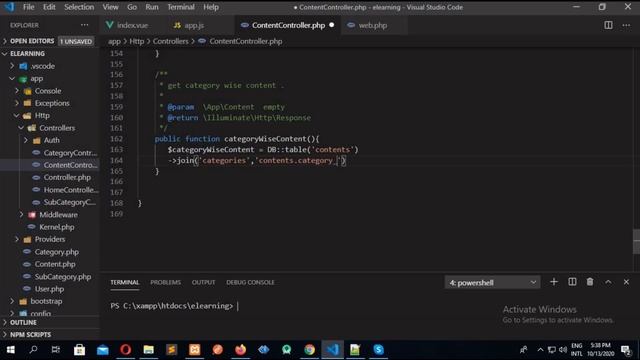640x360 pixels.
Task: Open Explorer views and more actions ellipsis
Action: 84,25
